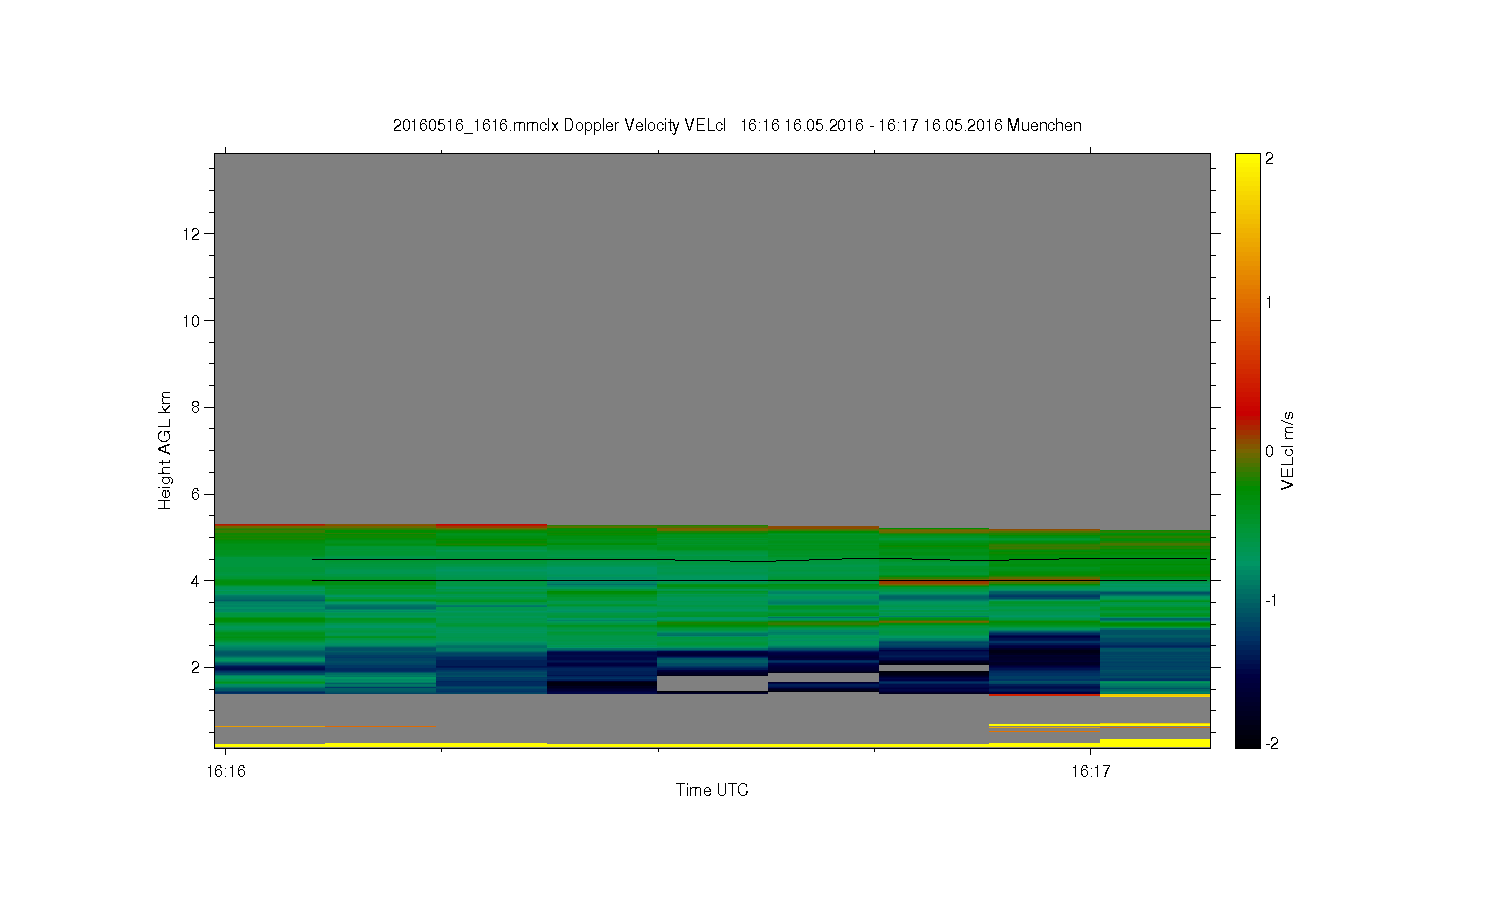1500x900 pixels.
Task: Click the 16:16 time tick label
Action: click(x=225, y=771)
